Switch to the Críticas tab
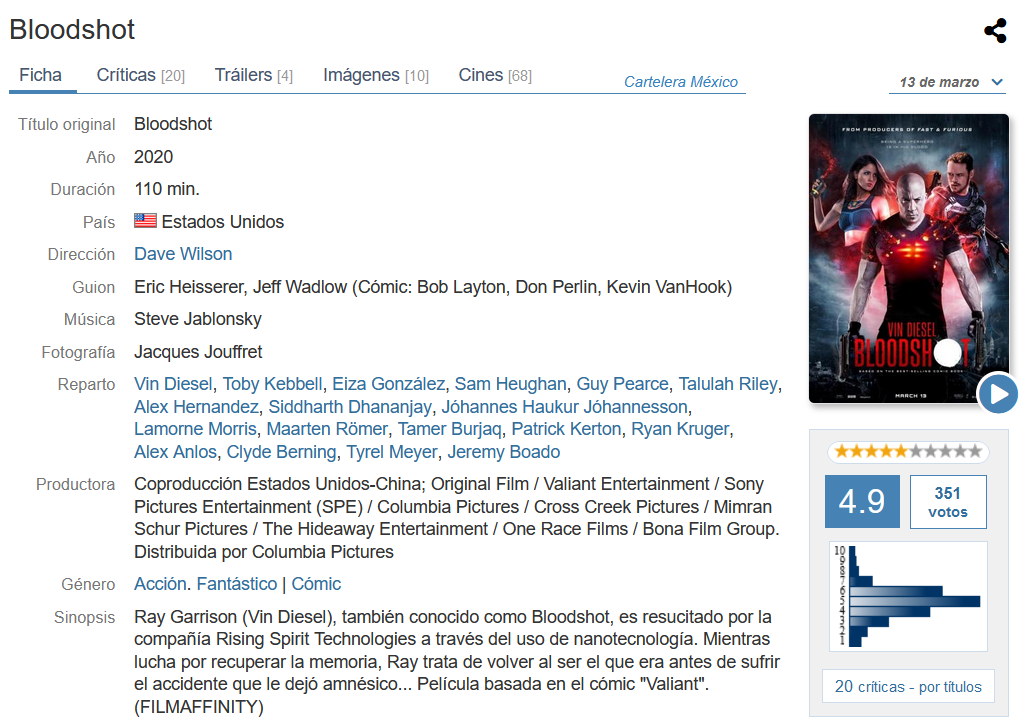This screenshot has height=723, width=1024. click(140, 75)
